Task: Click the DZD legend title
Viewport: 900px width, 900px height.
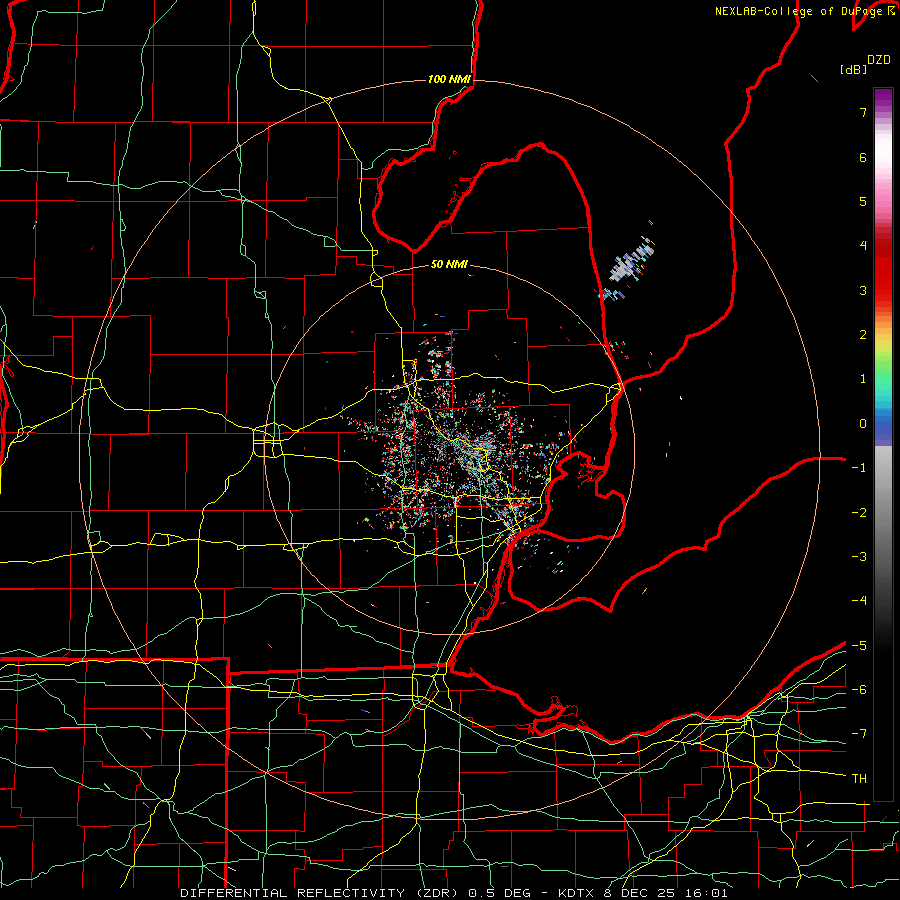Action: tap(879, 60)
